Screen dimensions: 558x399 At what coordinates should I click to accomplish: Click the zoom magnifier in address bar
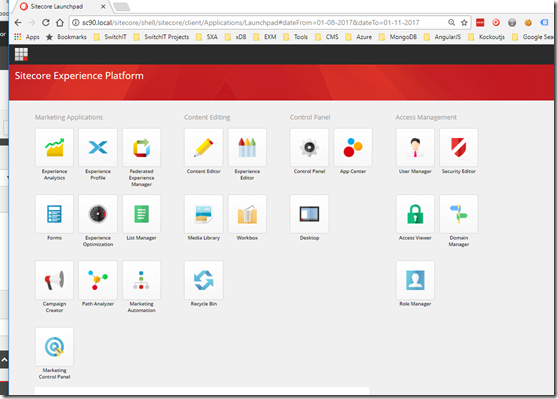[x=451, y=22]
